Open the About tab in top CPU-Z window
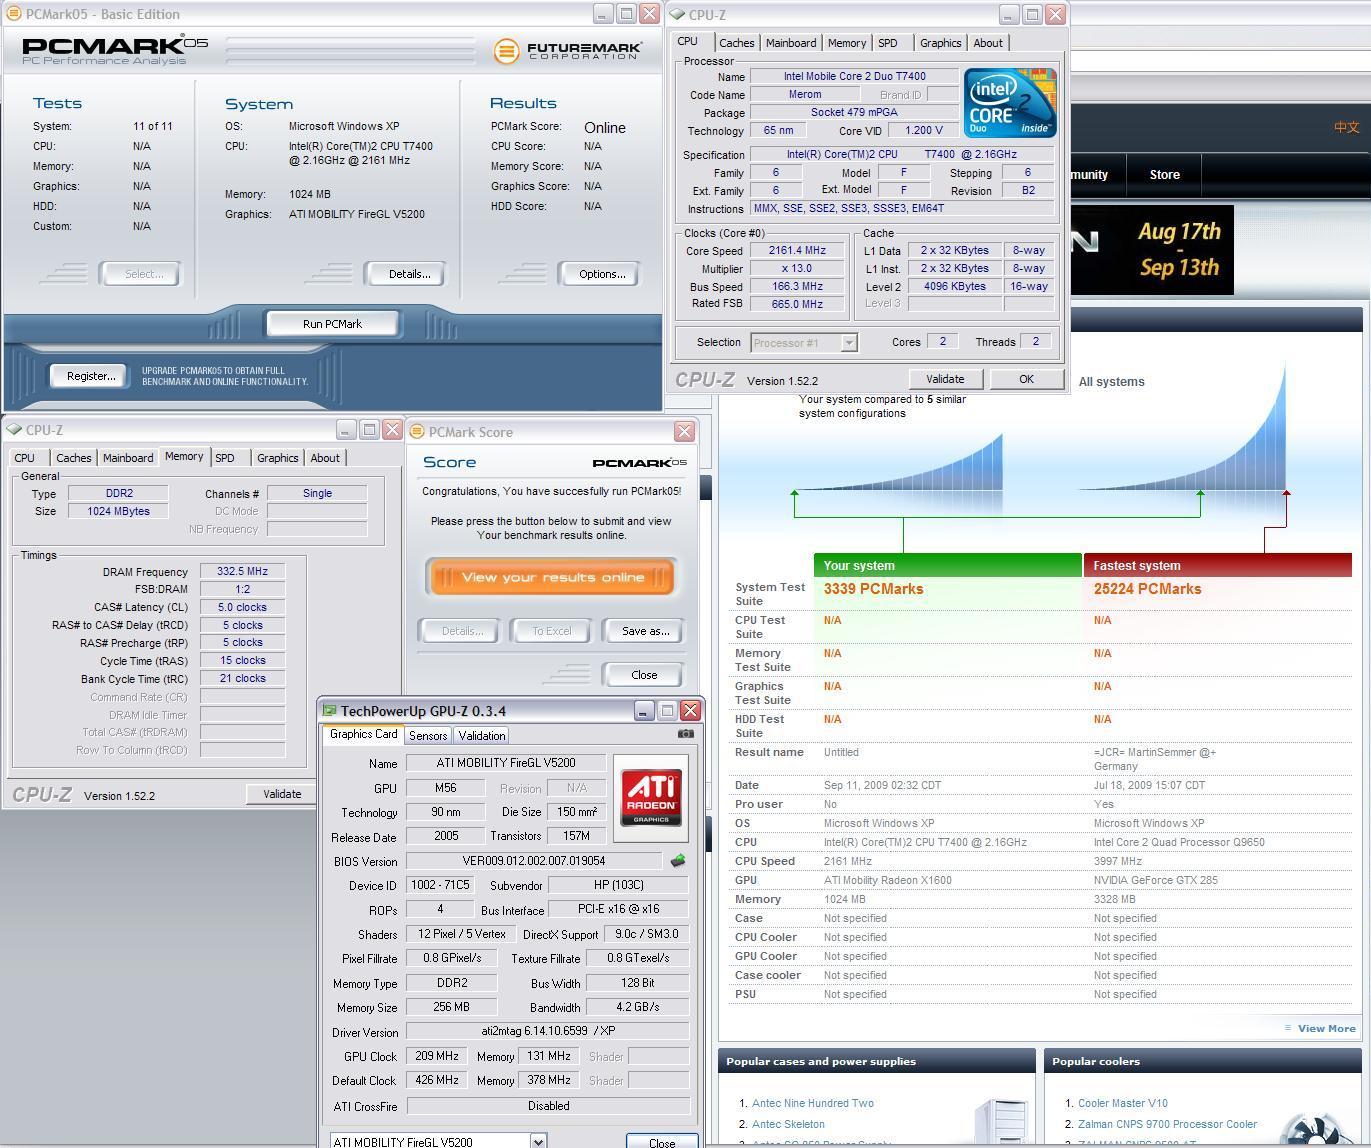The height and width of the screenshot is (1148, 1371). (x=988, y=43)
